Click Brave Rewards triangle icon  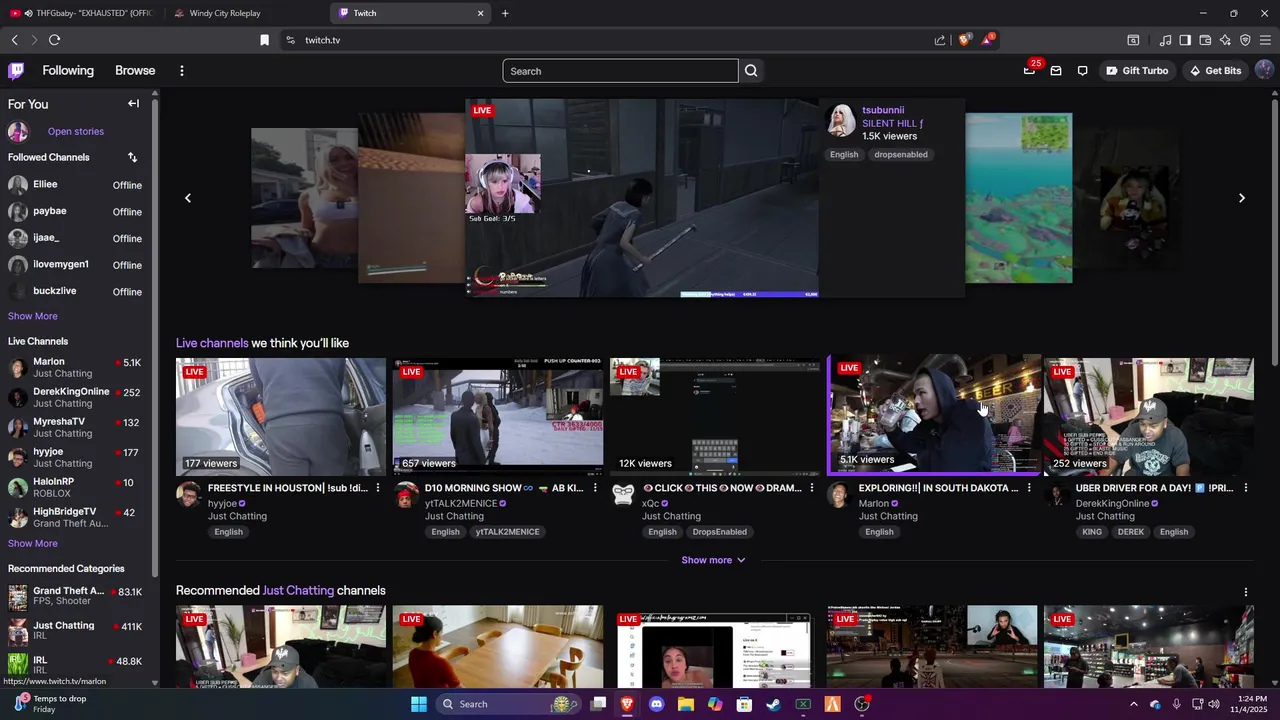(988, 40)
